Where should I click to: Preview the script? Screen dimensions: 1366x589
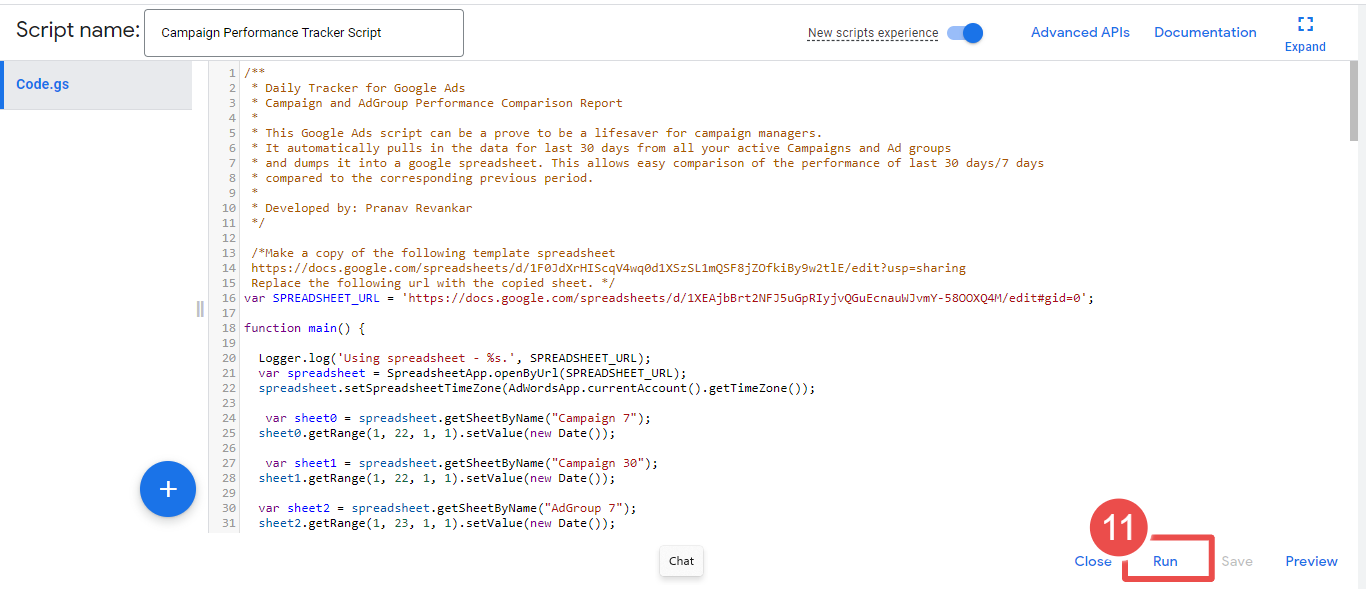click(1311, 561)
